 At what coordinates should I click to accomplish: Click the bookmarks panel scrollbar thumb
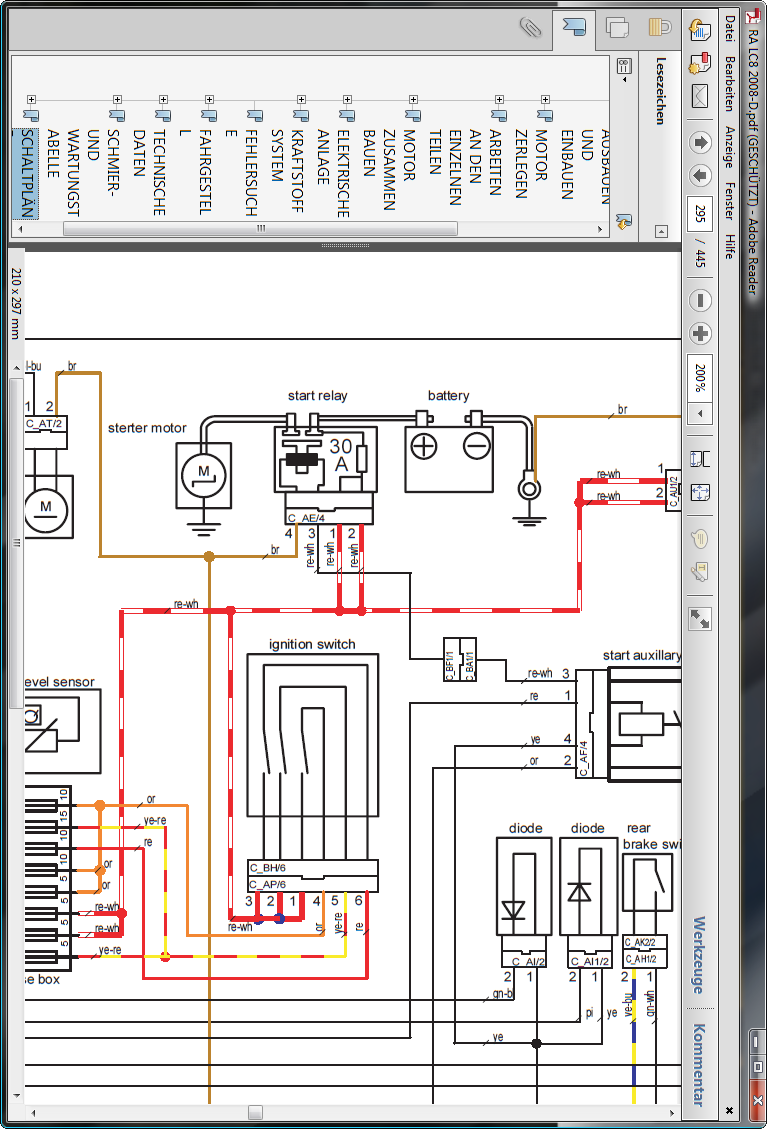(260, 229)
